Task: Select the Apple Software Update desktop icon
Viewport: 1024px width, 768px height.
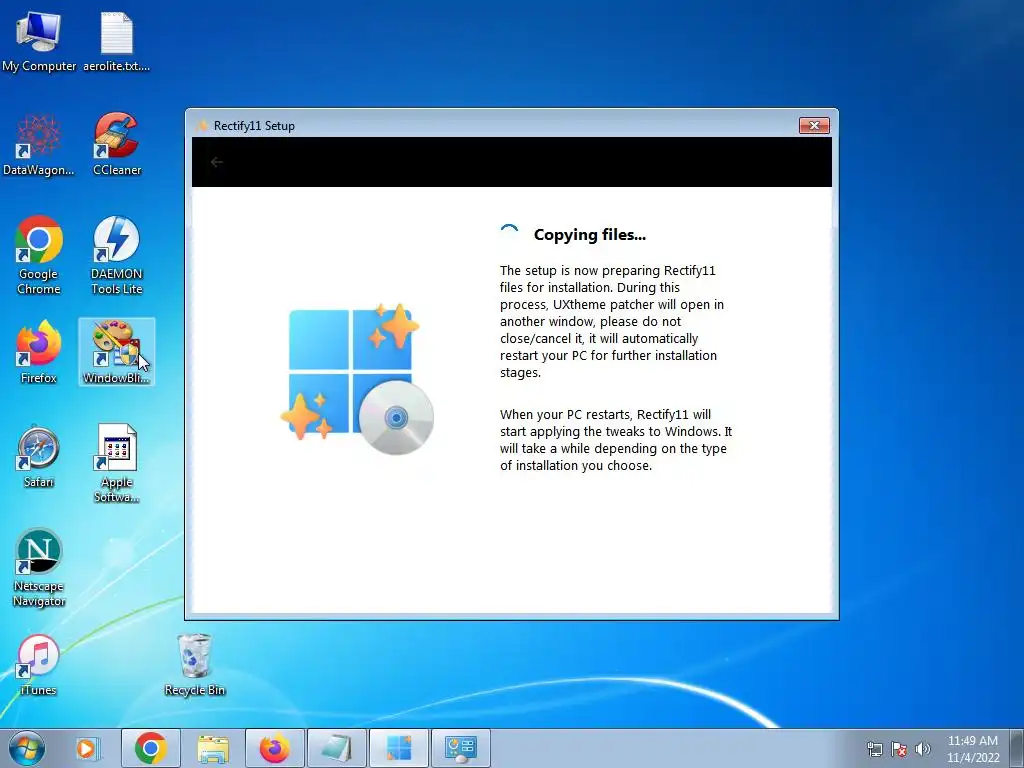Action: click(117, 464)
